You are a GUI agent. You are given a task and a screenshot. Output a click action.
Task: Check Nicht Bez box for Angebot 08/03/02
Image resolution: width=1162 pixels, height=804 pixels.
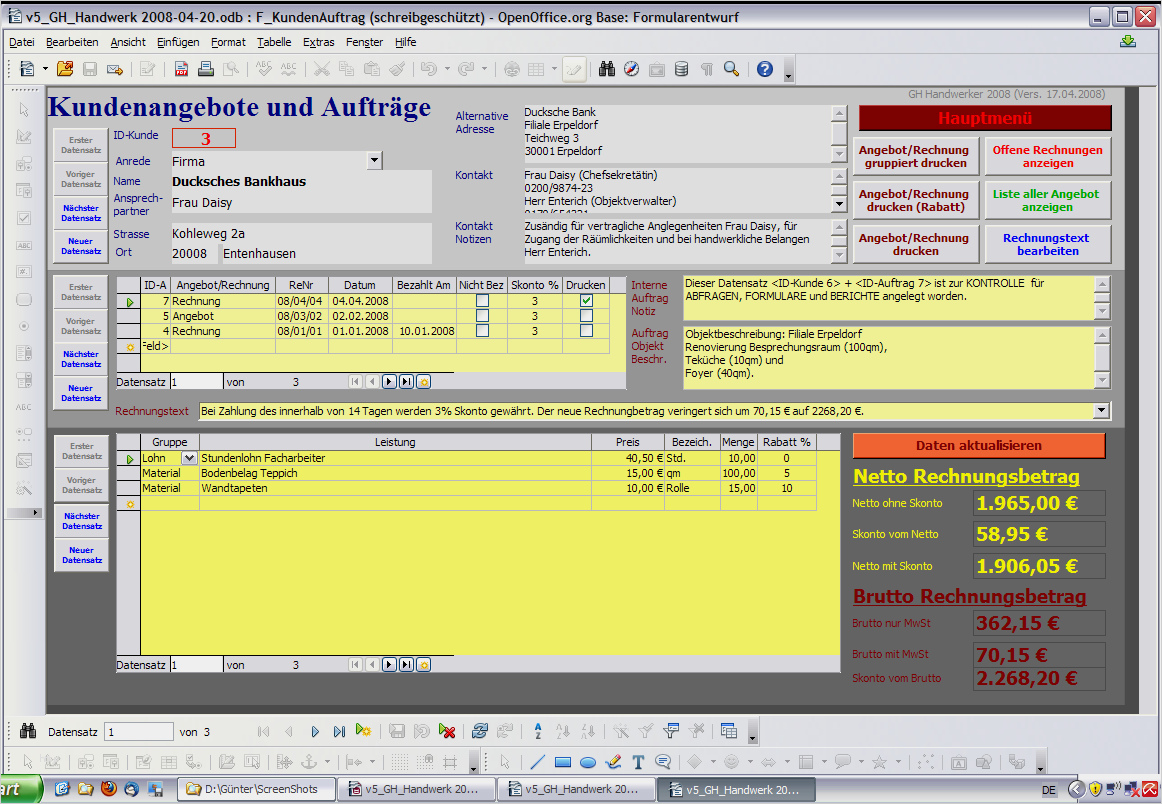click(x=482, y=316)
